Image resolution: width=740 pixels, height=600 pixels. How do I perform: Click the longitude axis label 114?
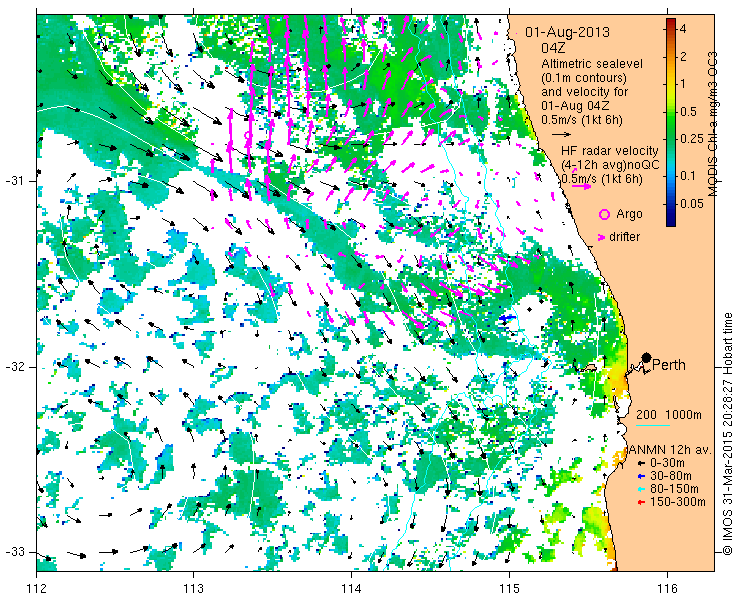[351, 589]
